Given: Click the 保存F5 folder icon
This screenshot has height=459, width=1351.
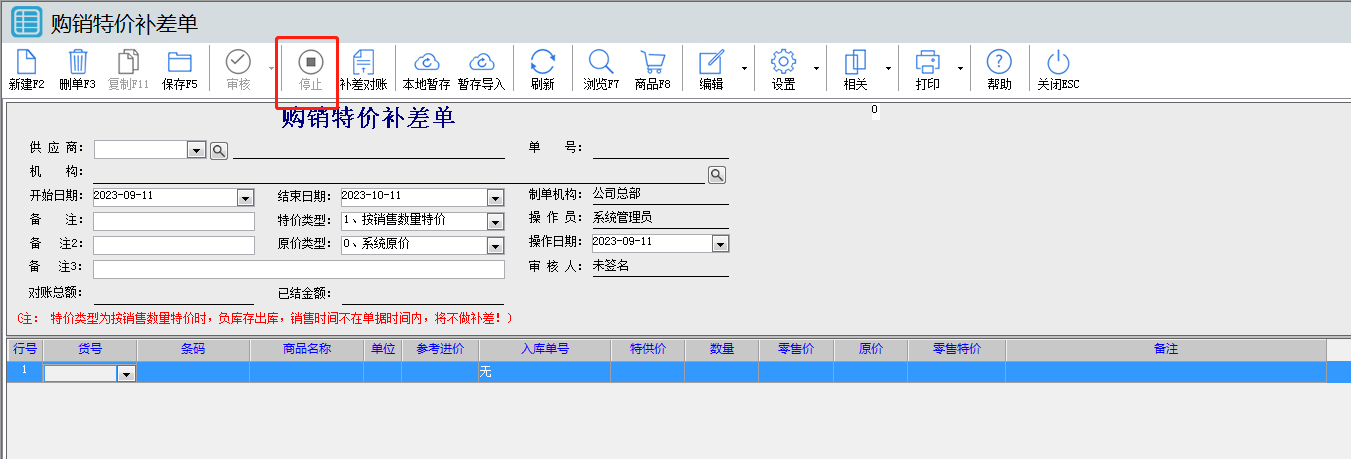Looking at the screenshot, I should [x=179, y=62].
